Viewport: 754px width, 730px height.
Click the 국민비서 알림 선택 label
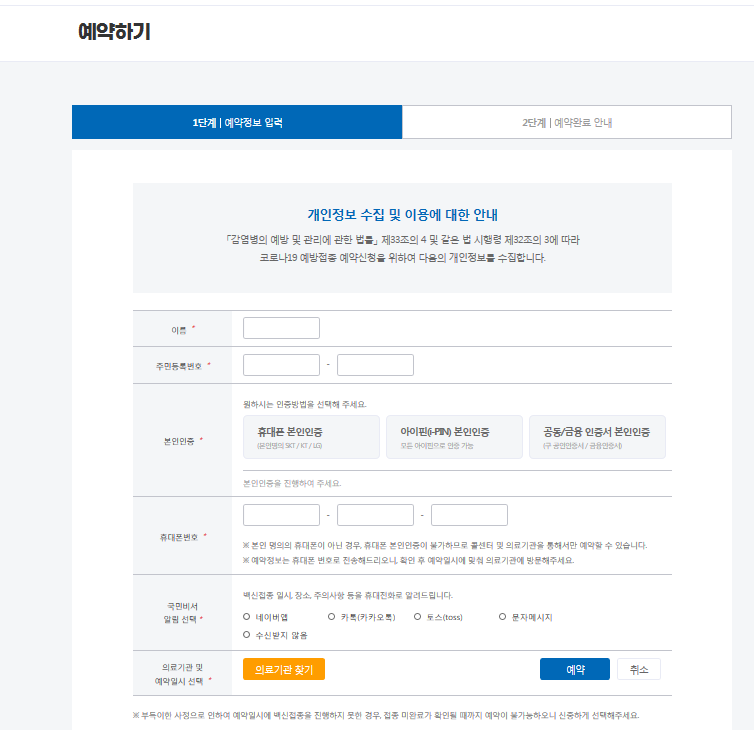[182, 613]
